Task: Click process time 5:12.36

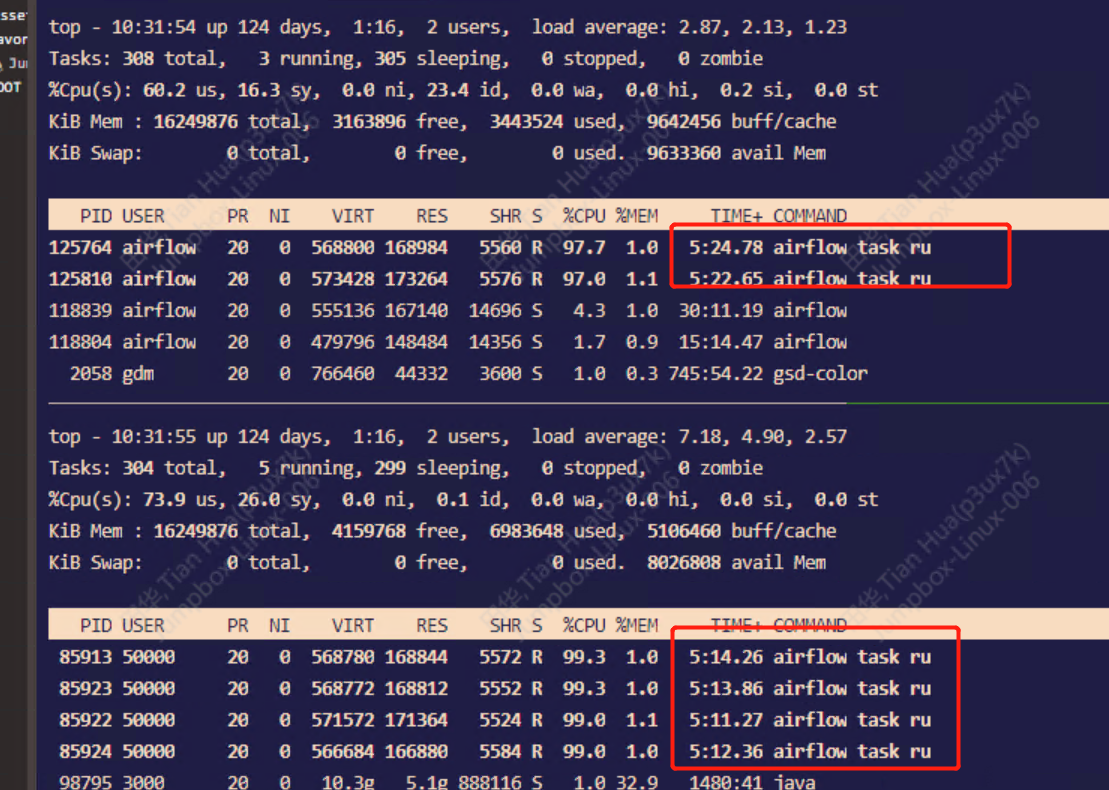Action: [x=726, y=751]
